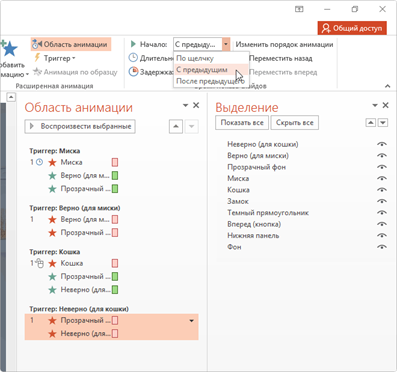Click Показать все button

click(242, 123)
